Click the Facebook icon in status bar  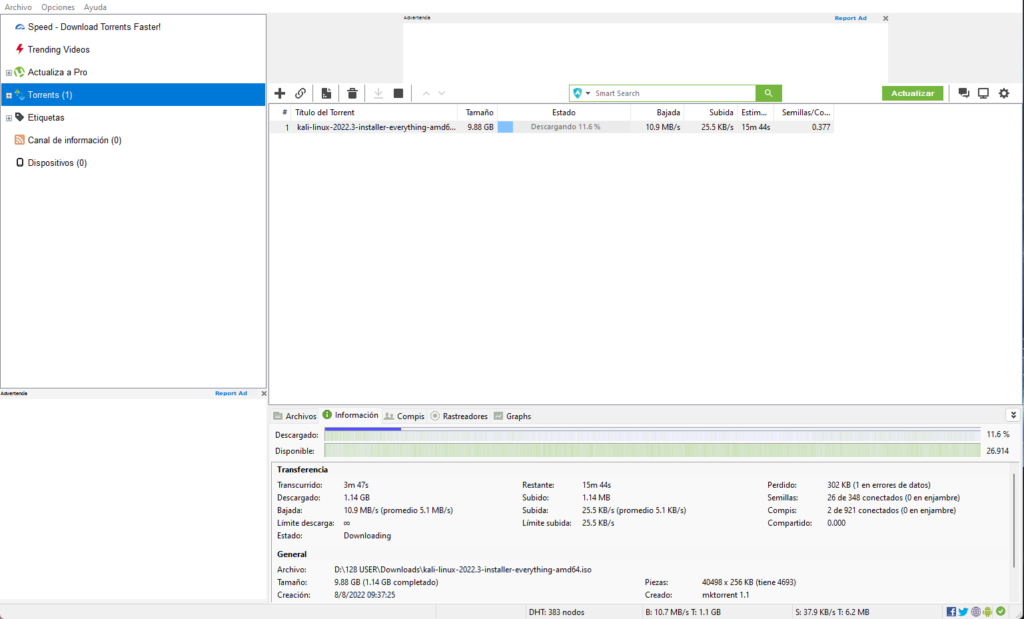(x=952, y=612)
